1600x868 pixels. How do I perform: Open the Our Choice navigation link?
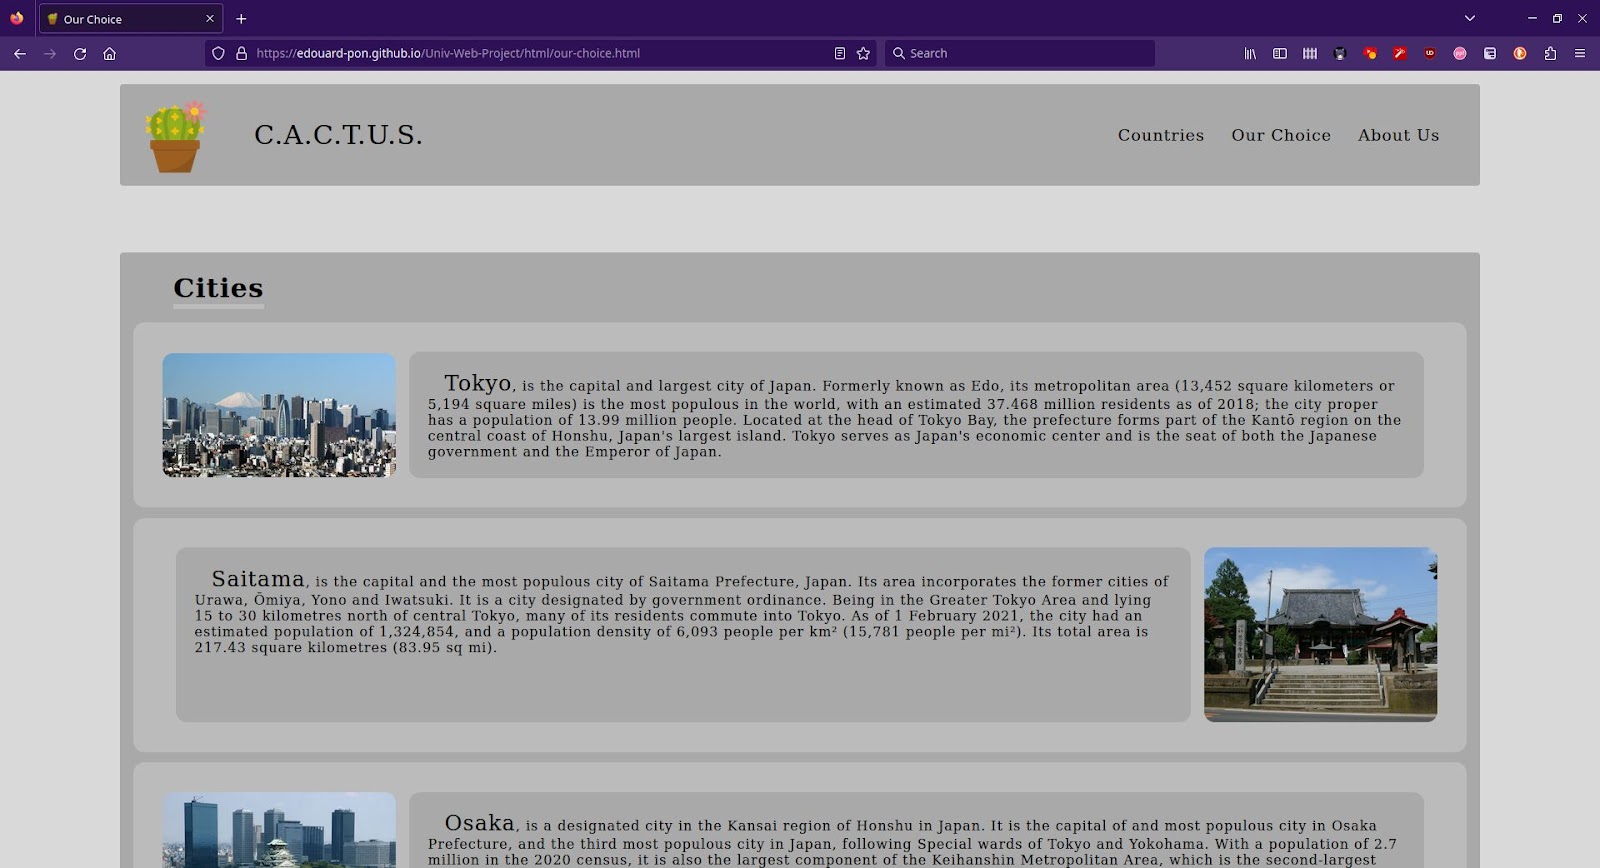click(1281, 135)
